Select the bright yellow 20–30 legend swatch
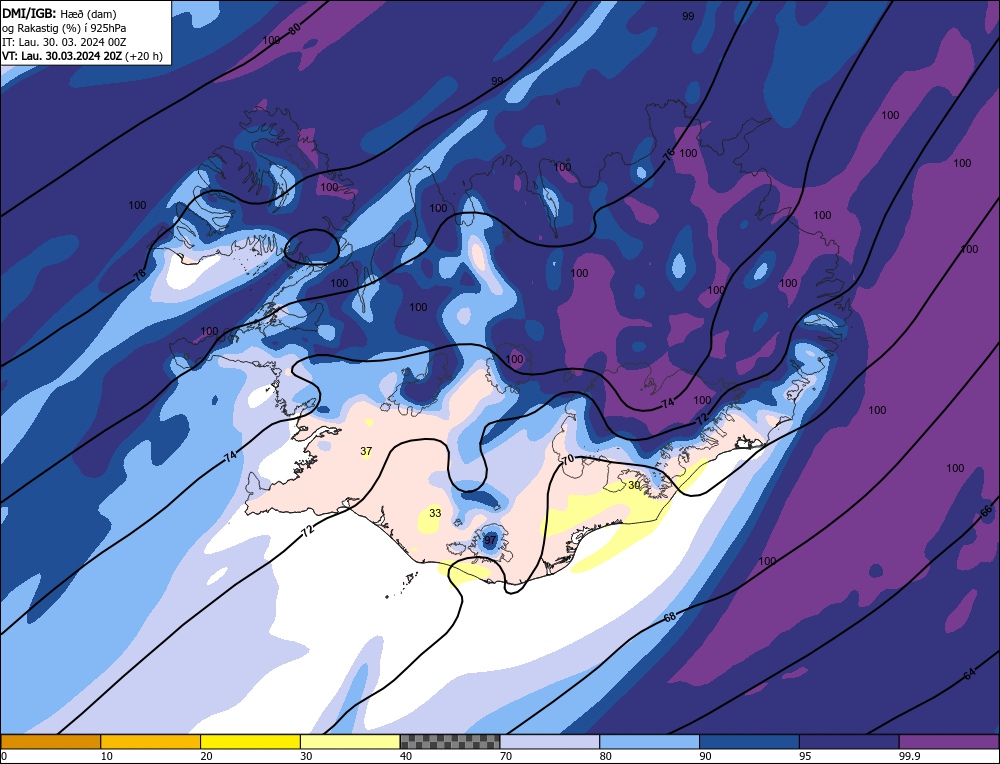Screen dimensions: 1000x764 click(x=250, y=741)
